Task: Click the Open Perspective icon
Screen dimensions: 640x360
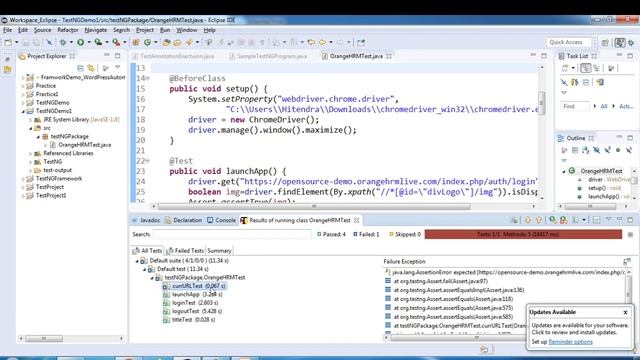Action: coord(605,42)
